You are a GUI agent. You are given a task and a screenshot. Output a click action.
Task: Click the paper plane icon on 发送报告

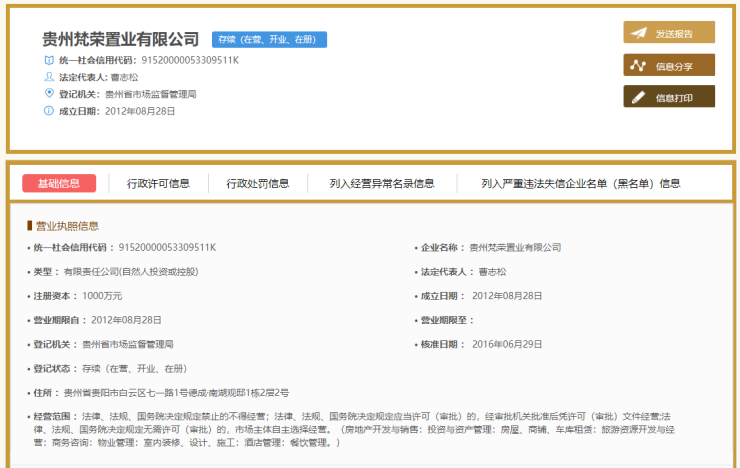(639, 33)
